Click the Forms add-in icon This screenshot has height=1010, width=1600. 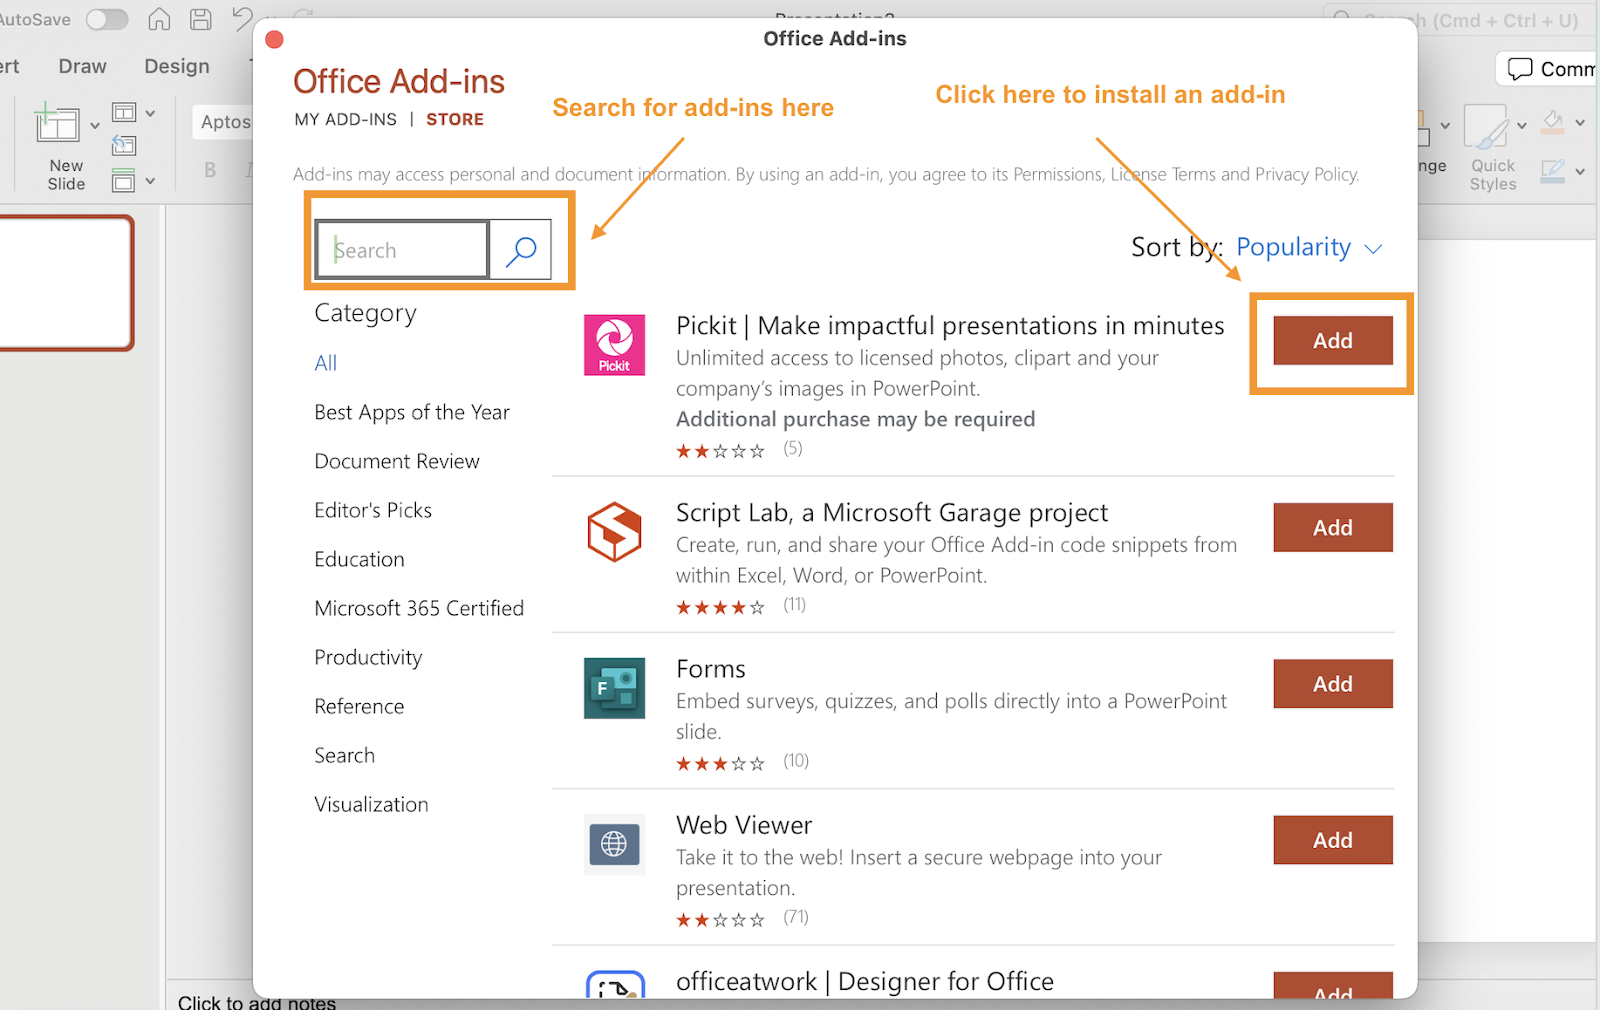click(x=614, y=688)
